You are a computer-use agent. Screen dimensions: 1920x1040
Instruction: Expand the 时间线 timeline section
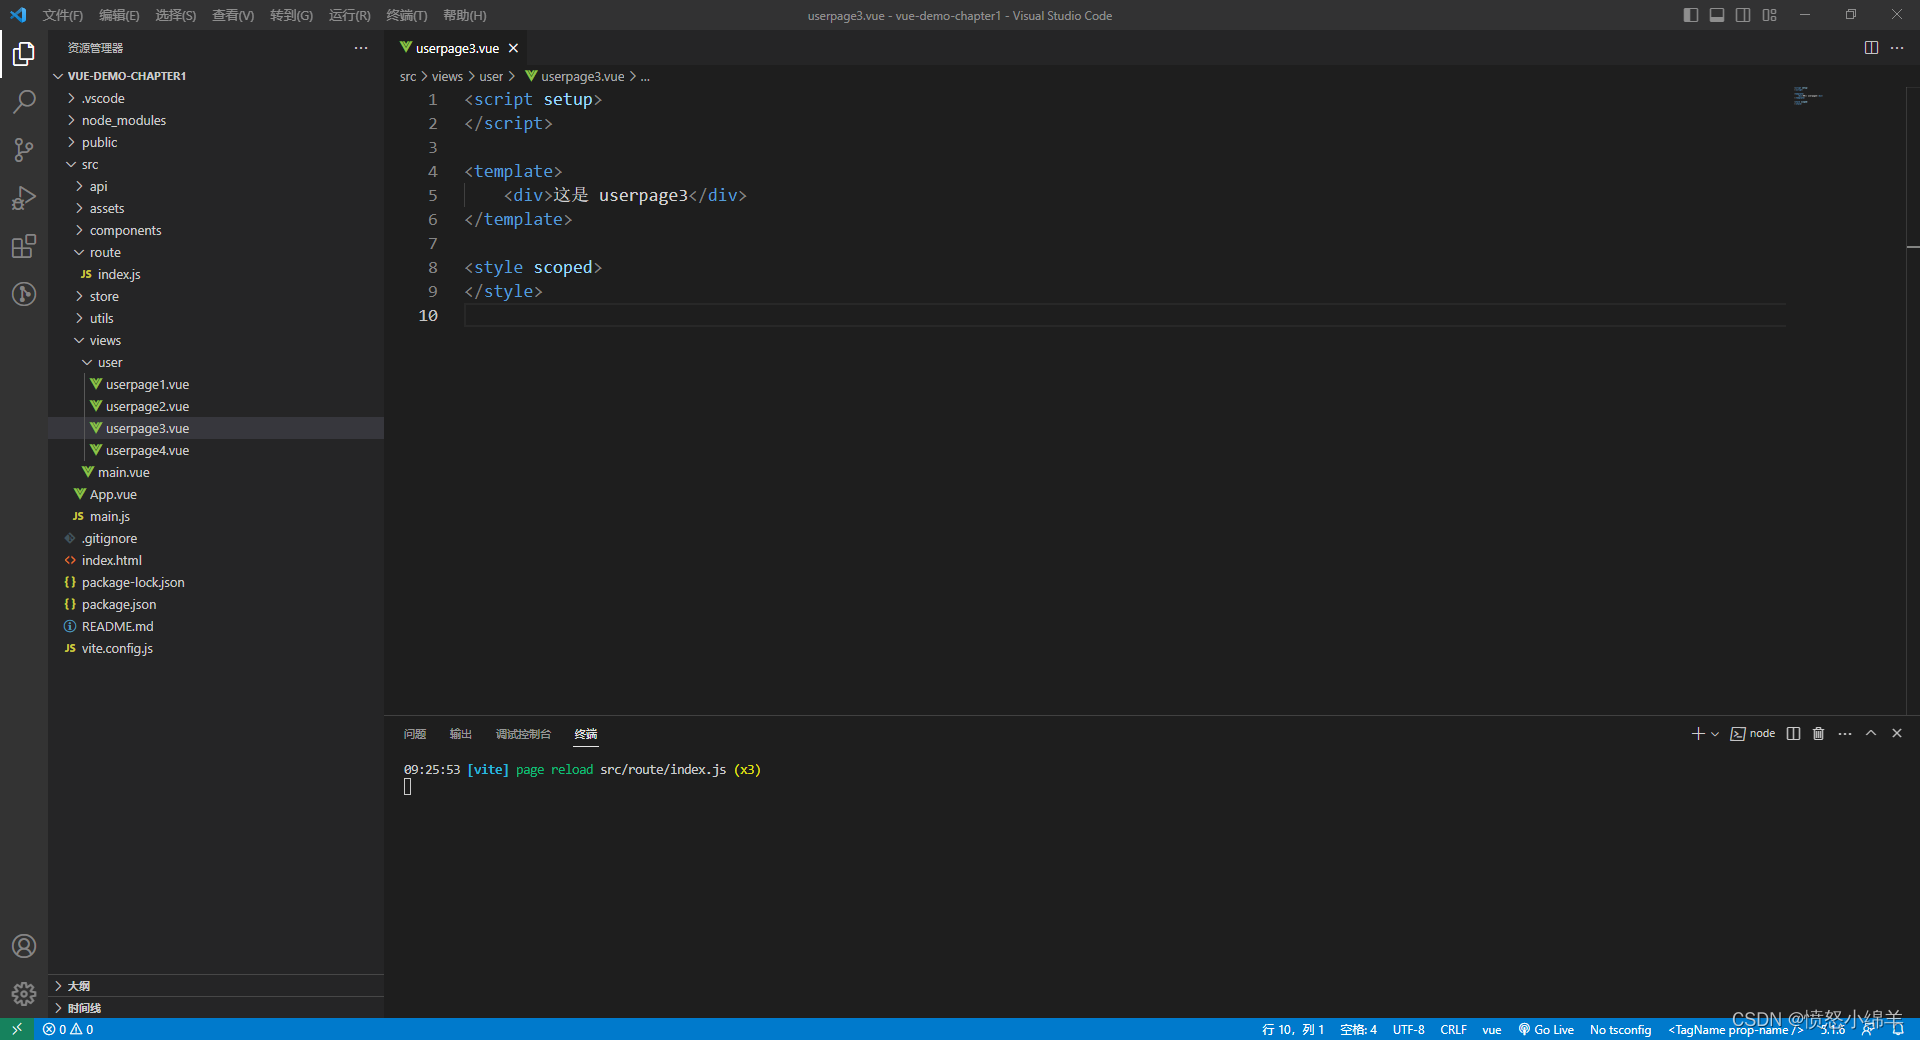pyautogui.click(x=216, y=1008)
